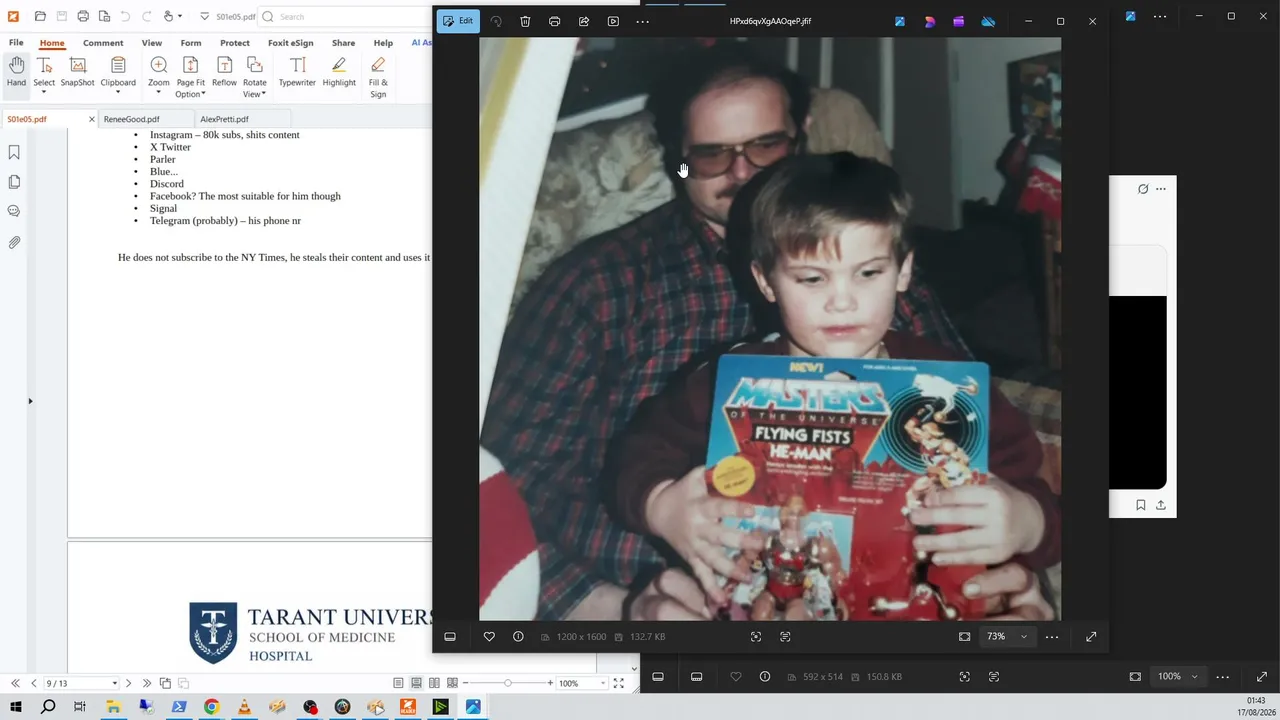Open VLC media player from the taskbar
Image resolution: width=1280 pixels, height=720 pixels.
click(x=244, y=707)
